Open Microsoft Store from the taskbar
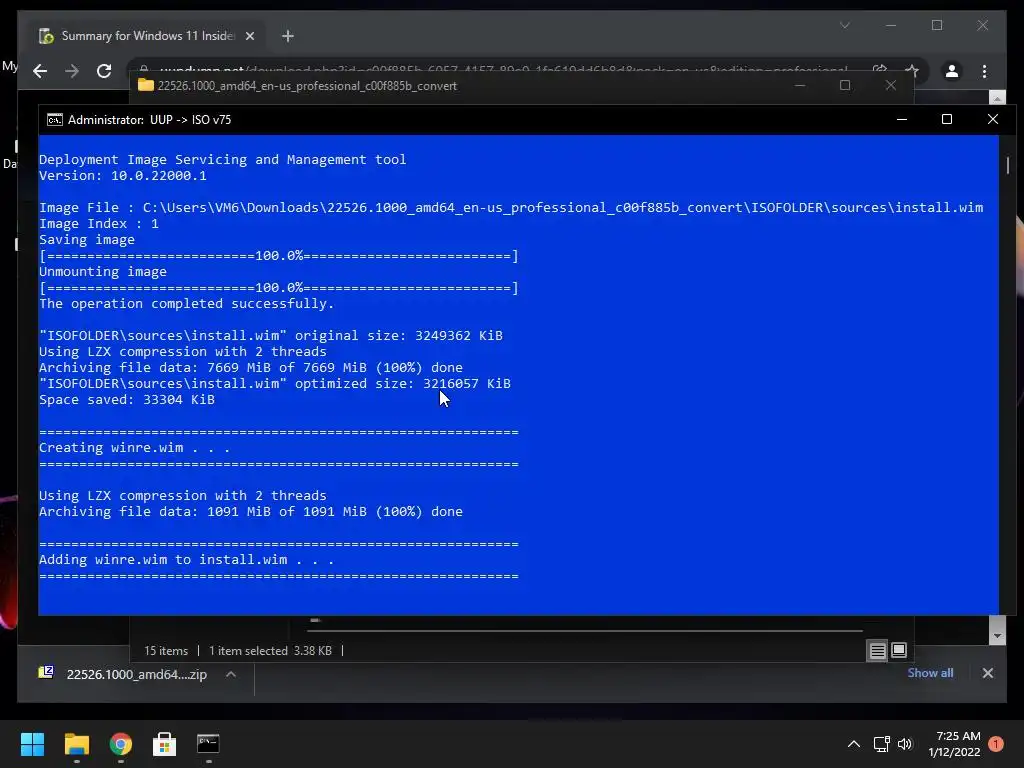 pyautogui.click(x=165, y=744)
